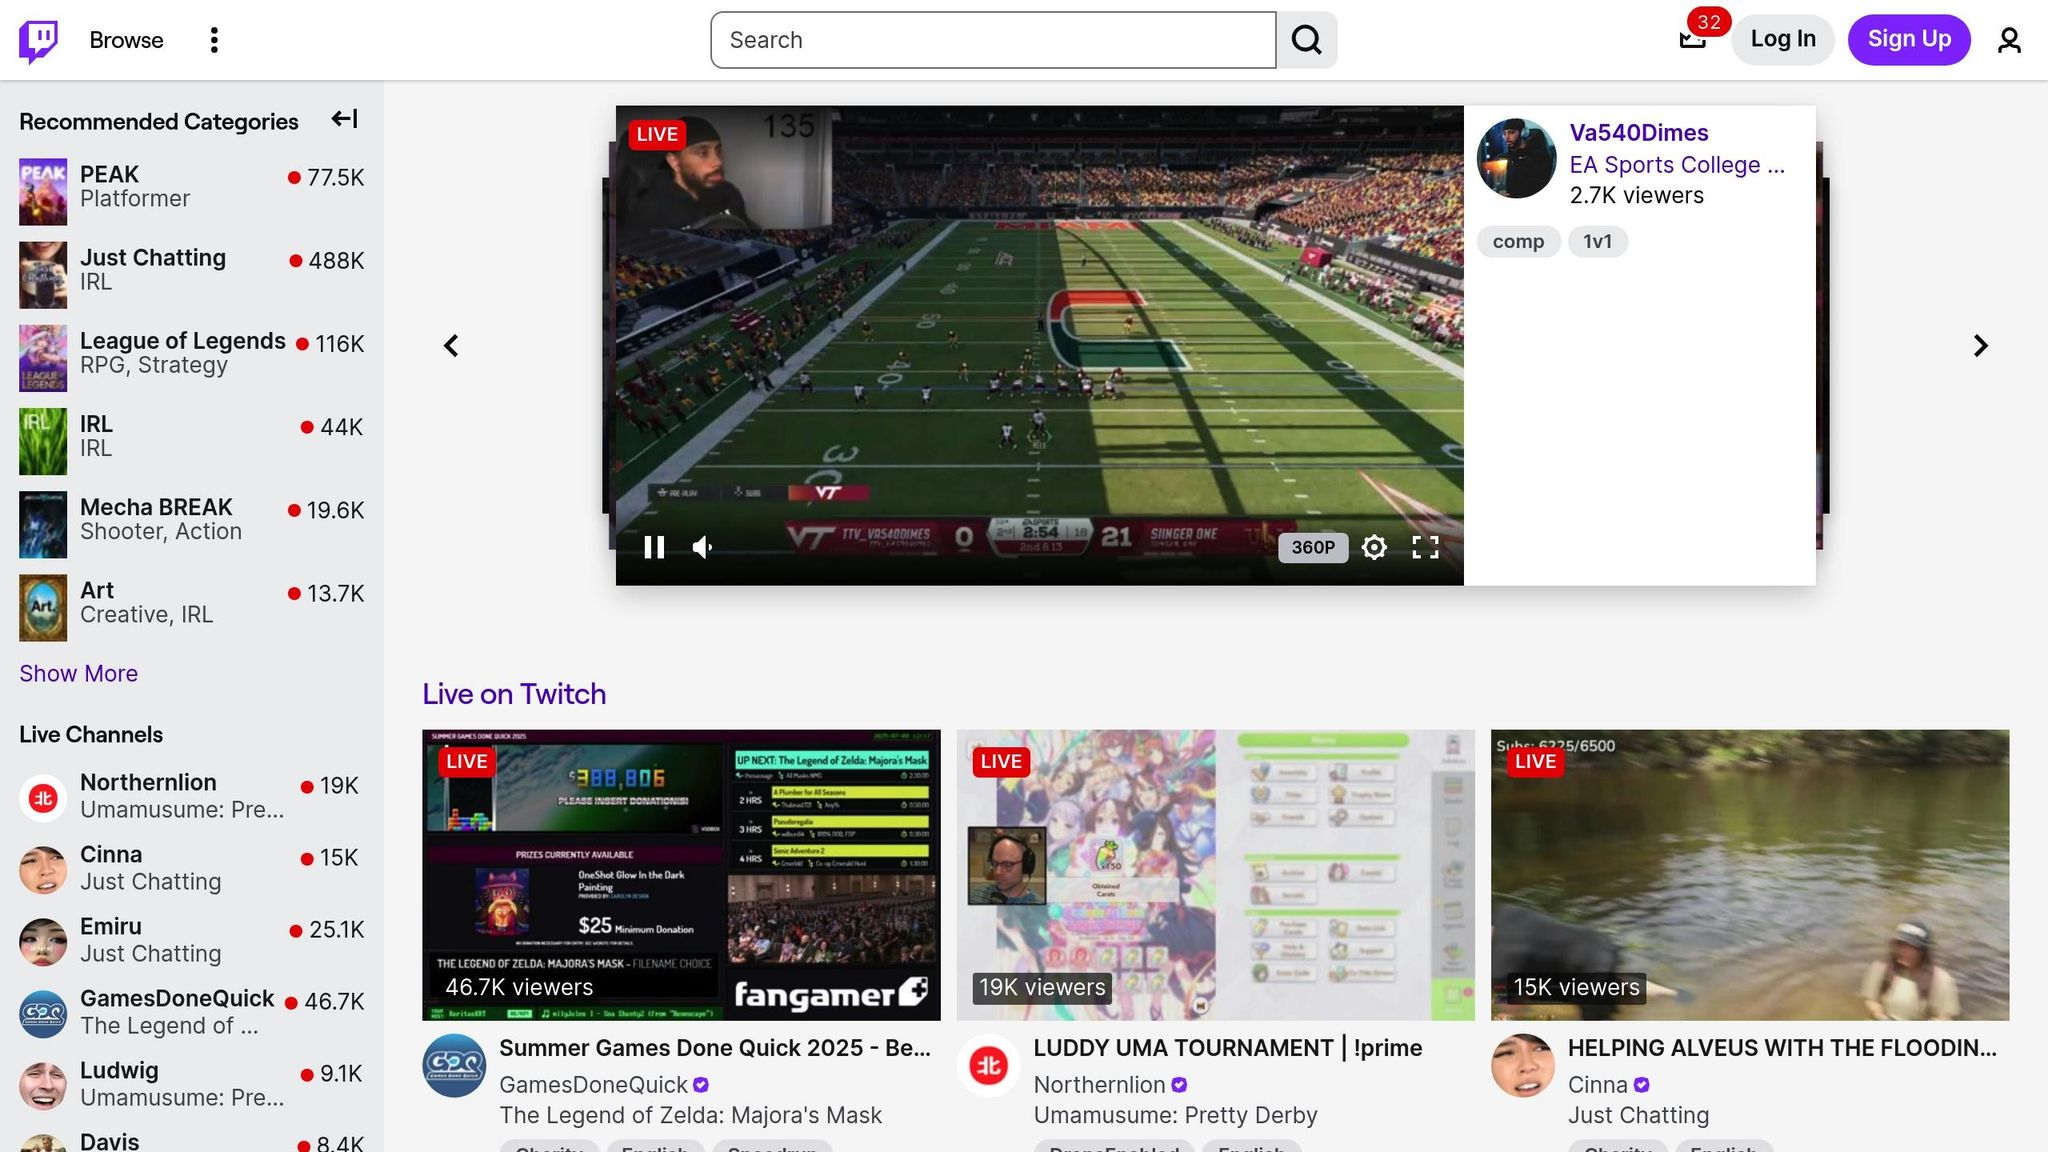Image resolution: width=2048 pixels, height=1152 pixels.
Task: Mute the featured stream audio
Action: [704, 547]
